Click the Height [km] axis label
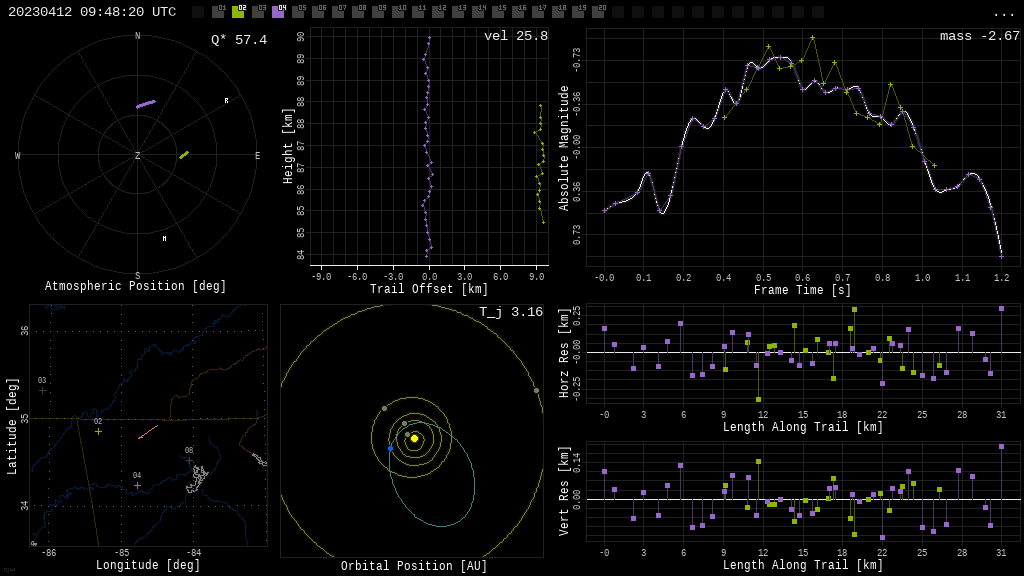The image size is (1024, 576). [x=288, y=146]
